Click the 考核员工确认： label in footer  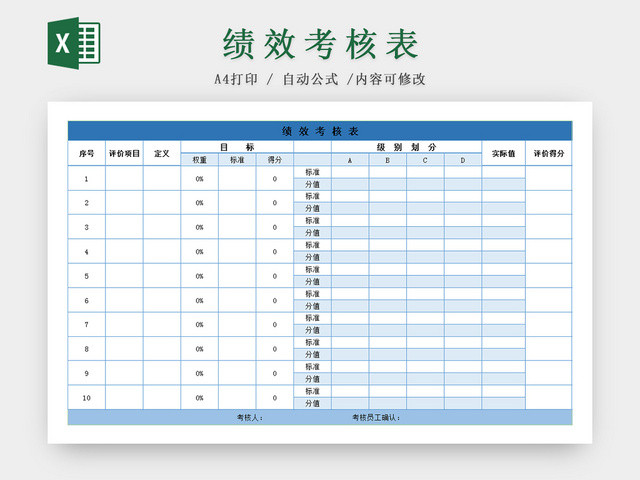tap(376, 418)
